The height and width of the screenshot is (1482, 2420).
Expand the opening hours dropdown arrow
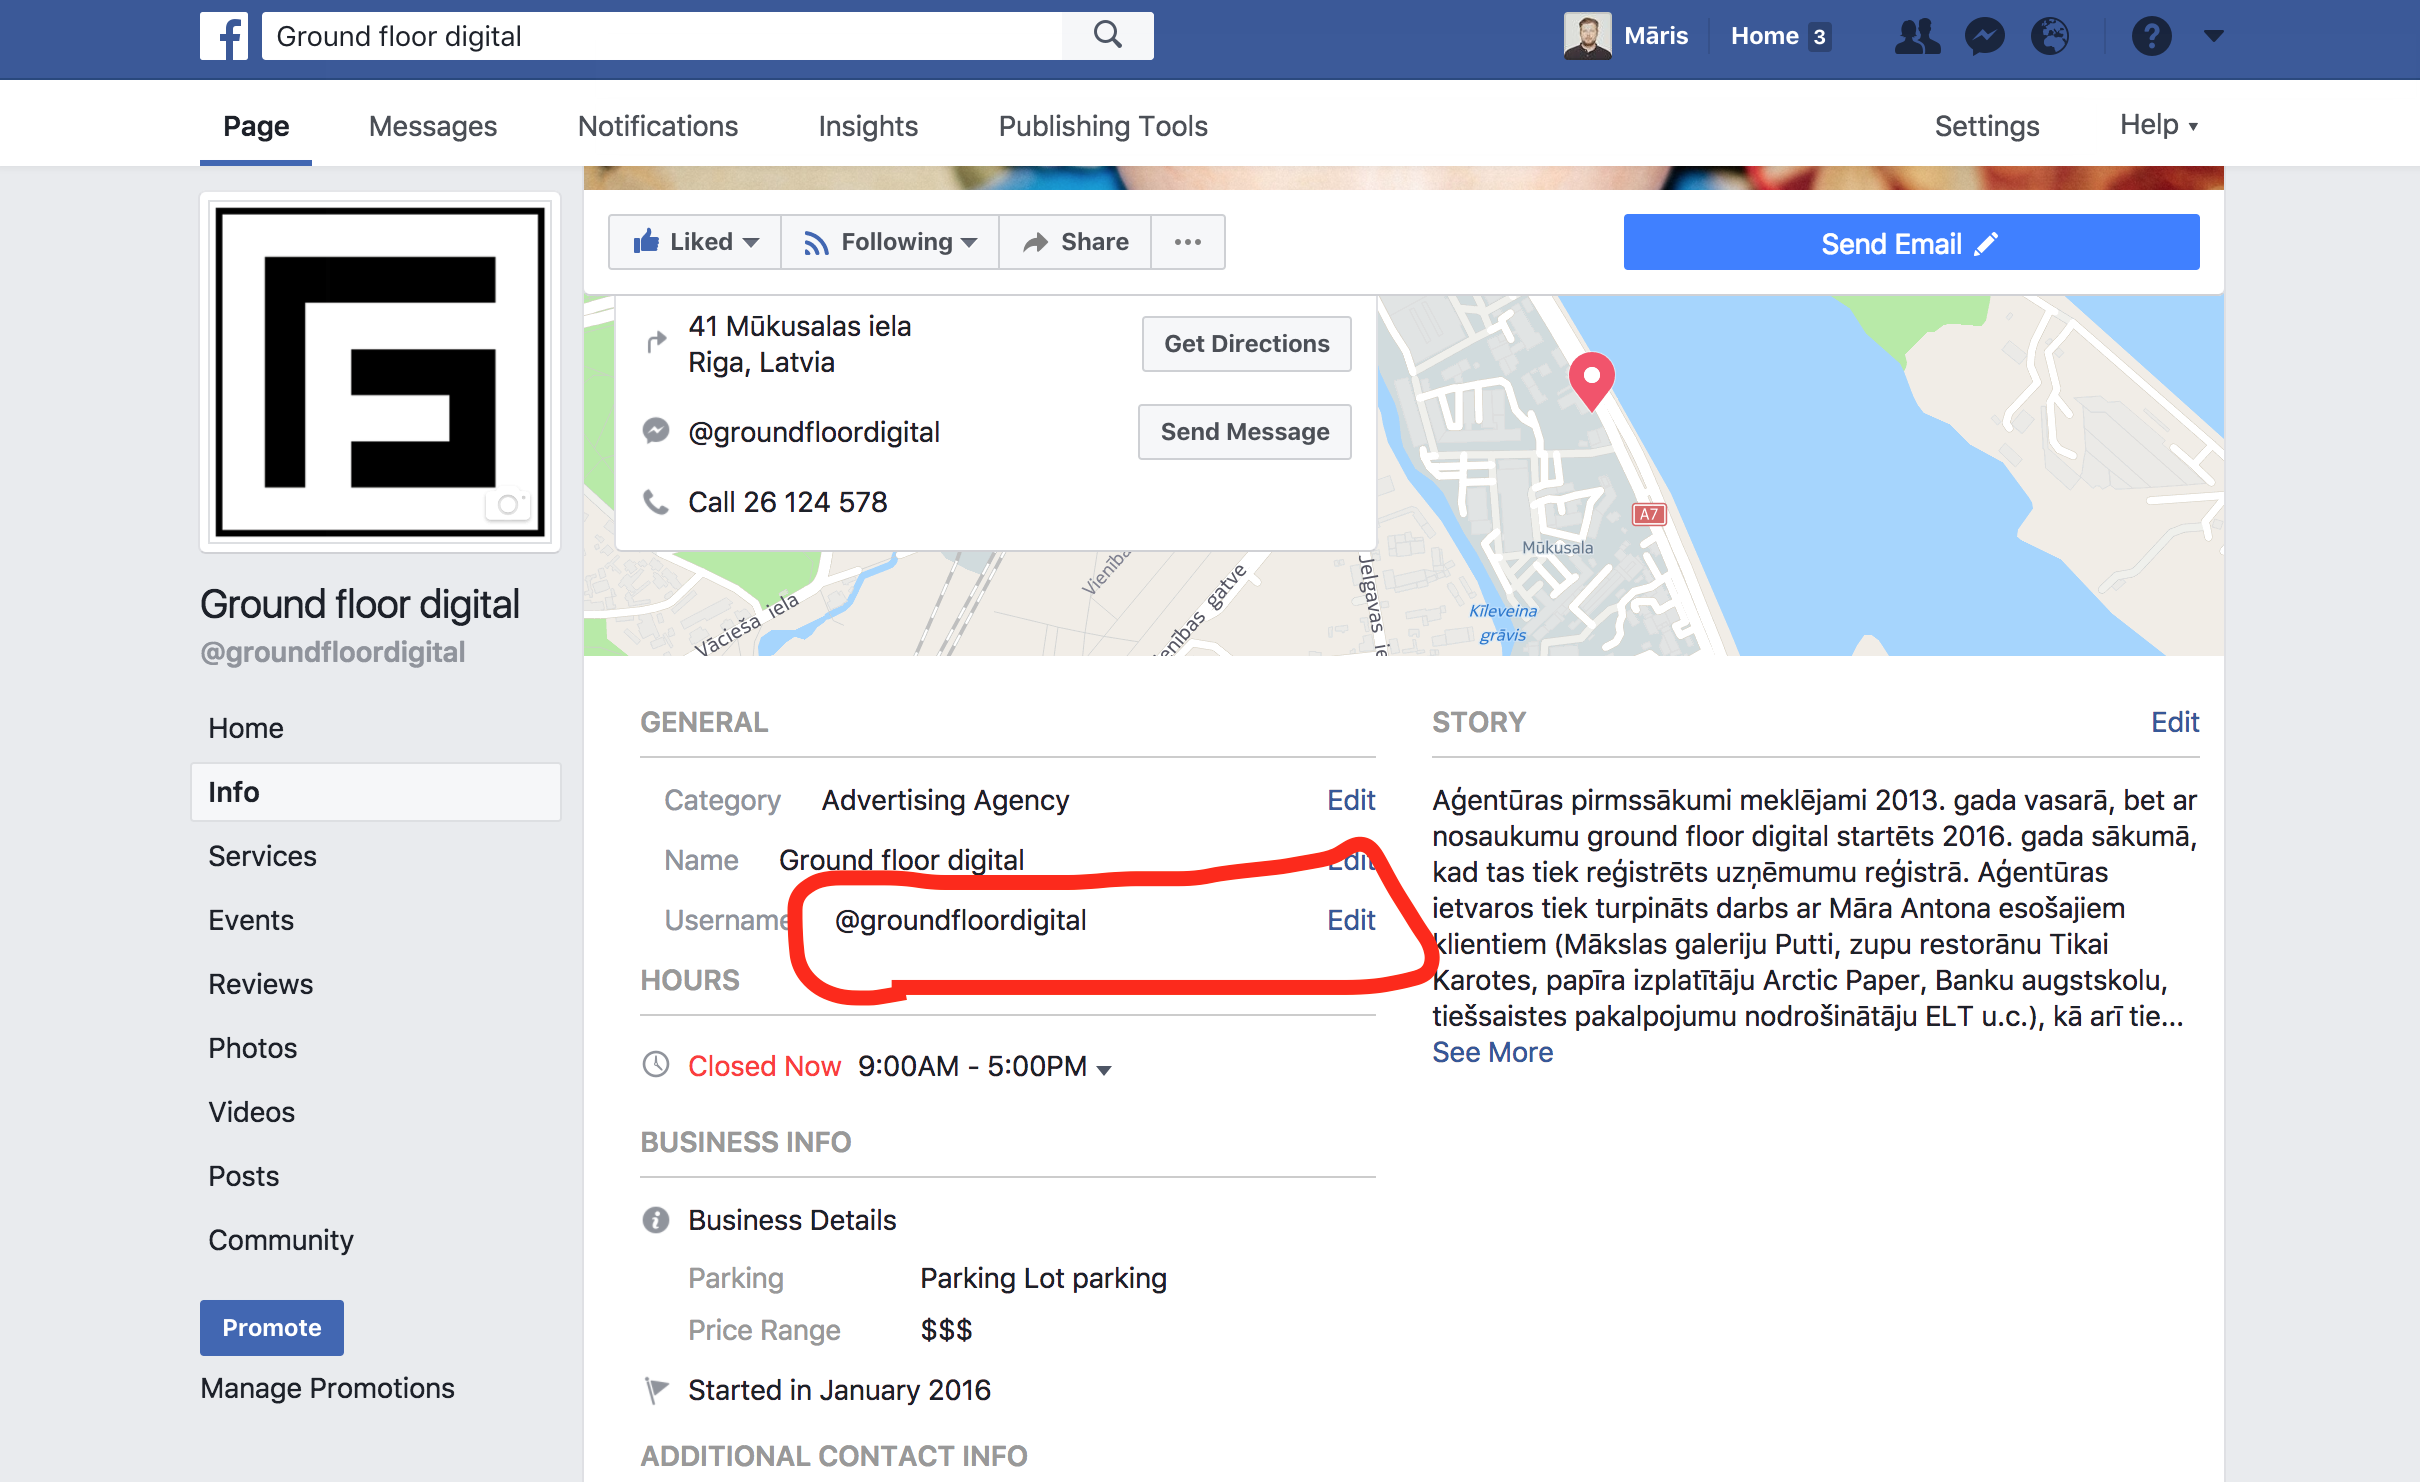tap(1104, 1070)
